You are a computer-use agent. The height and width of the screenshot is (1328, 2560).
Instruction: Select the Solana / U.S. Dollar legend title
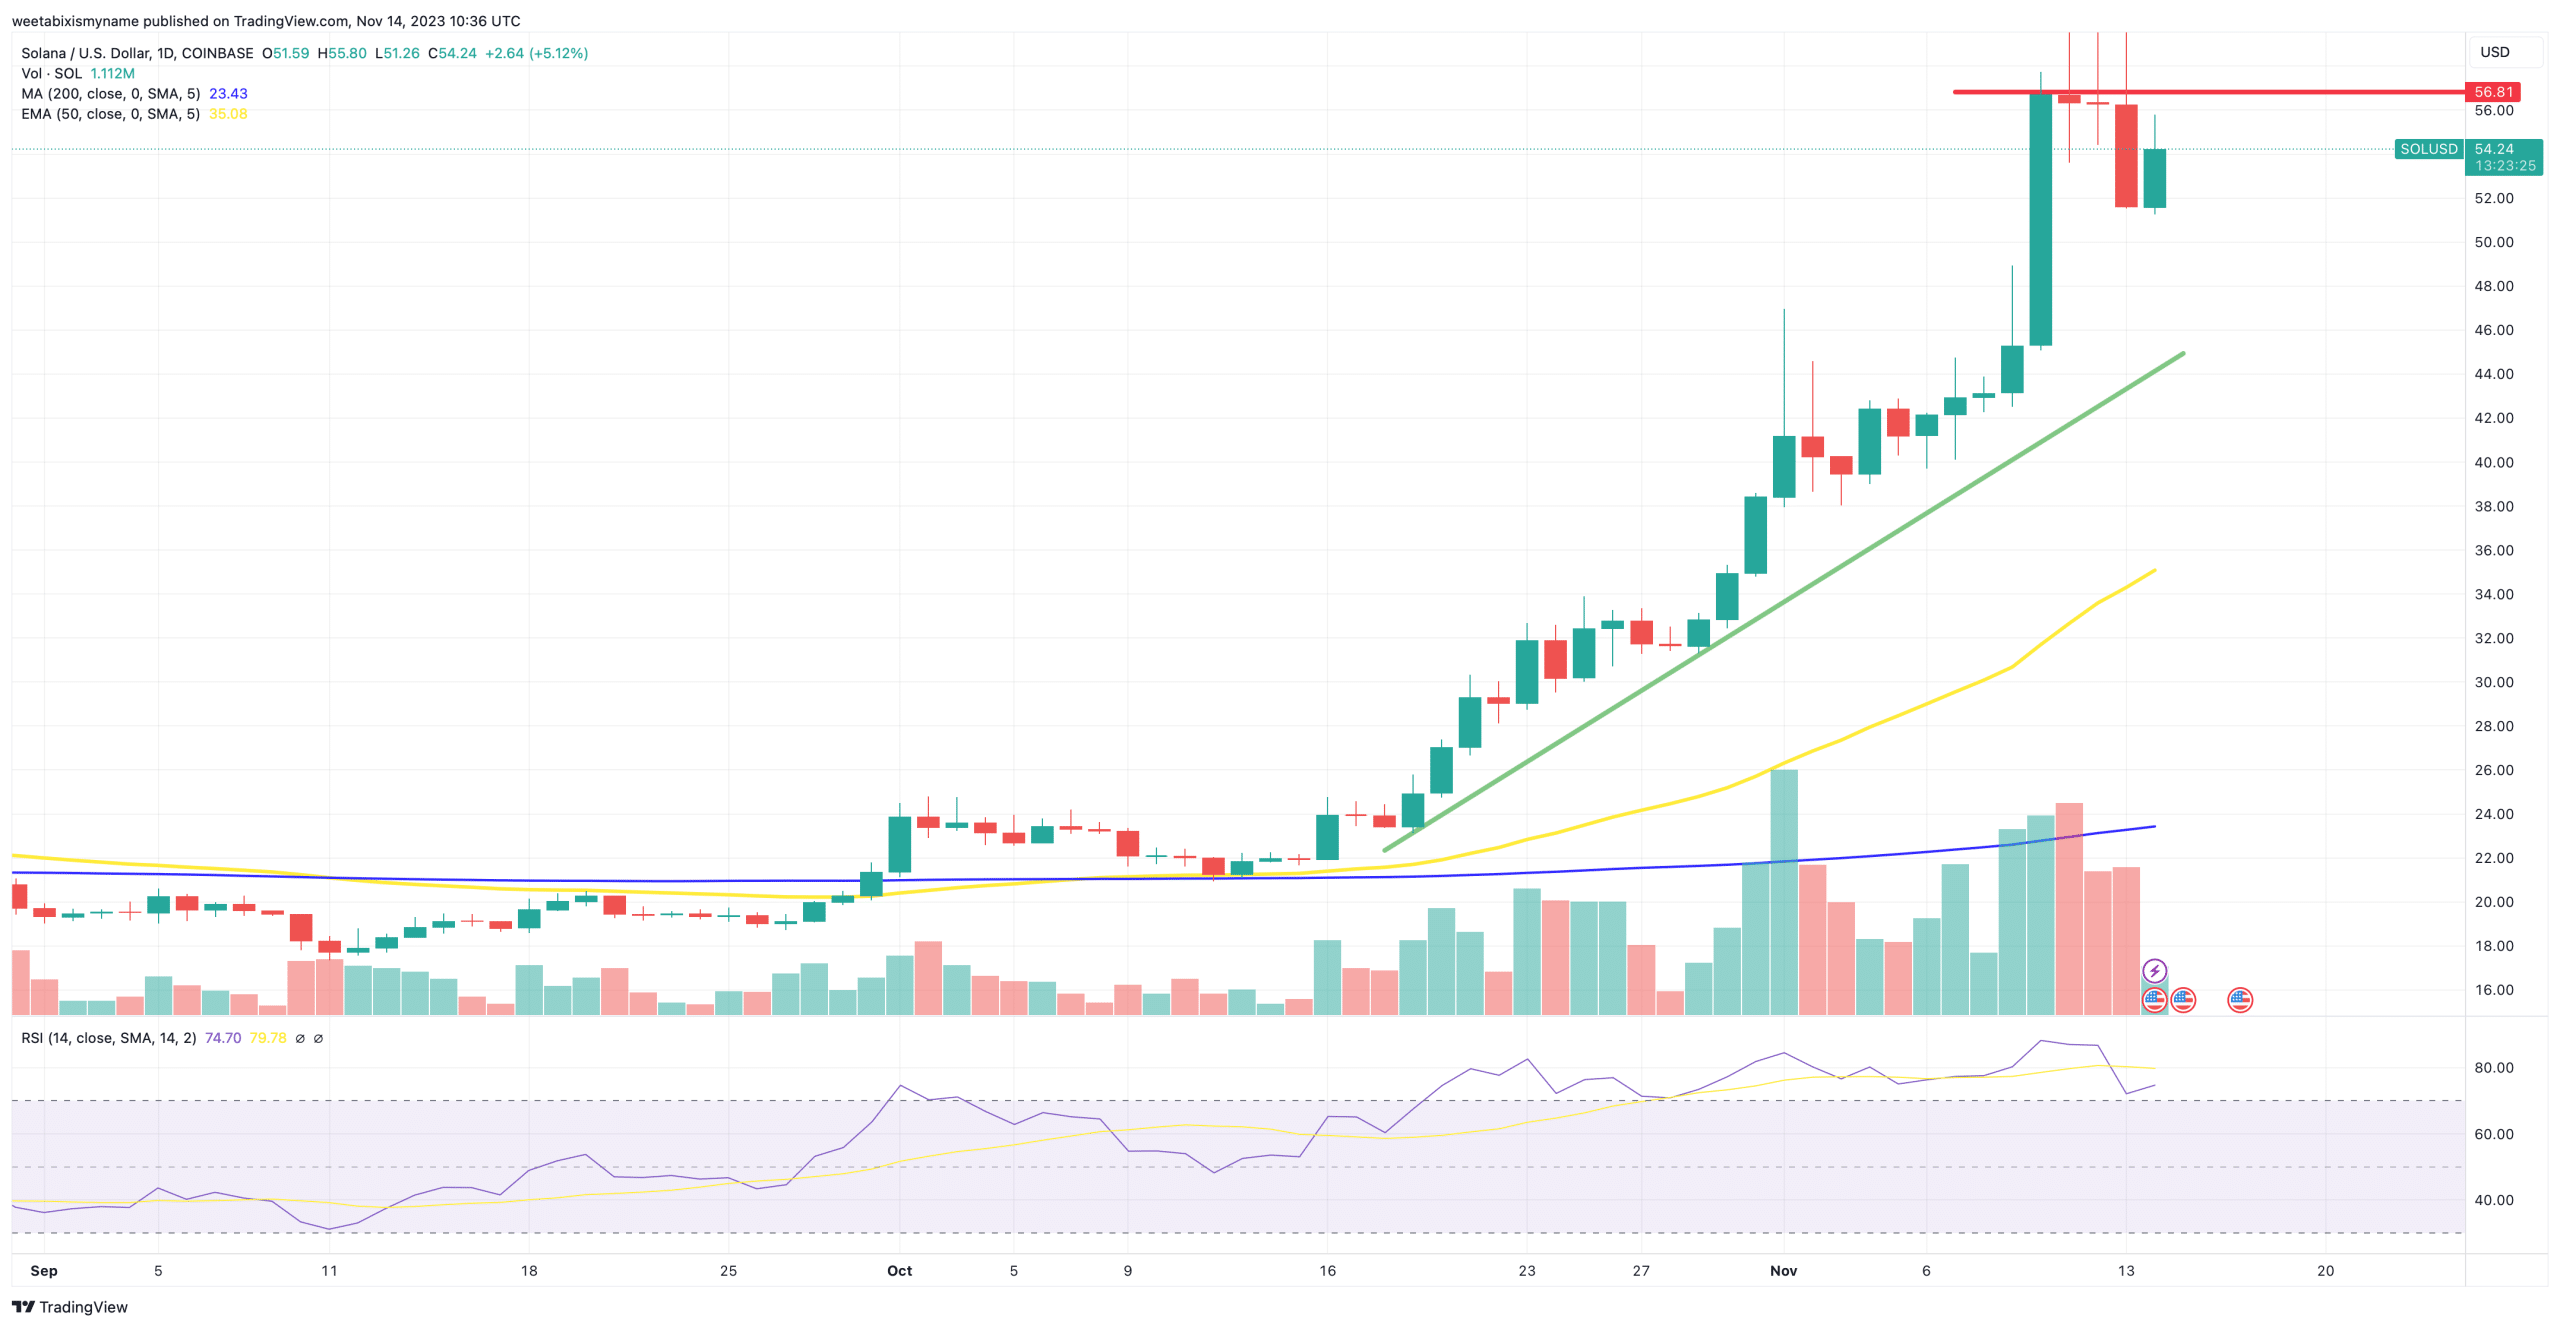click(137, 53)
